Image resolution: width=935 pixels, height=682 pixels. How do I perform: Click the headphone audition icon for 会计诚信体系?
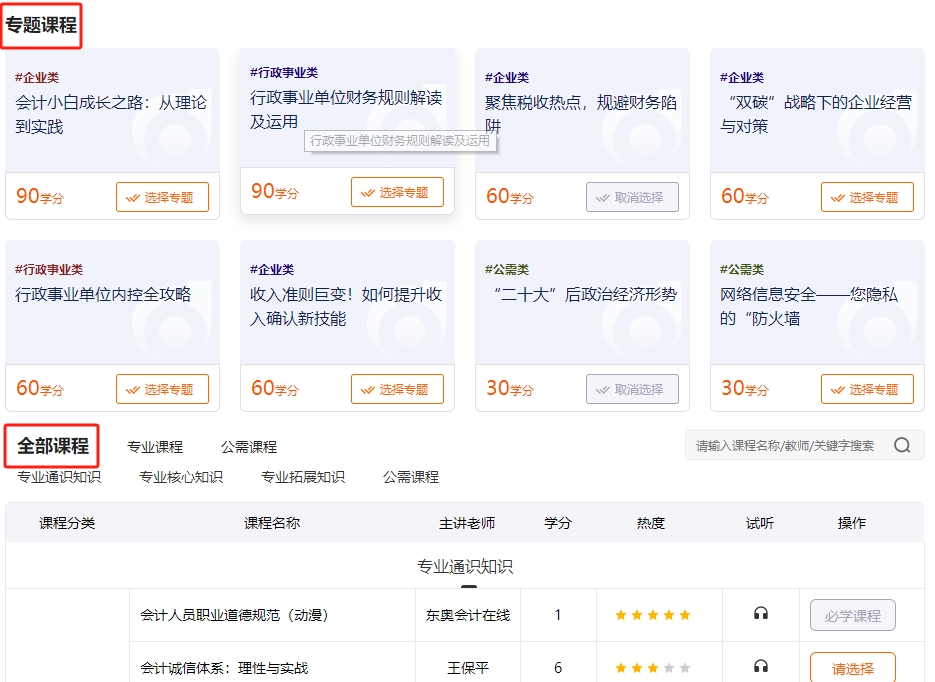point(761,666)
